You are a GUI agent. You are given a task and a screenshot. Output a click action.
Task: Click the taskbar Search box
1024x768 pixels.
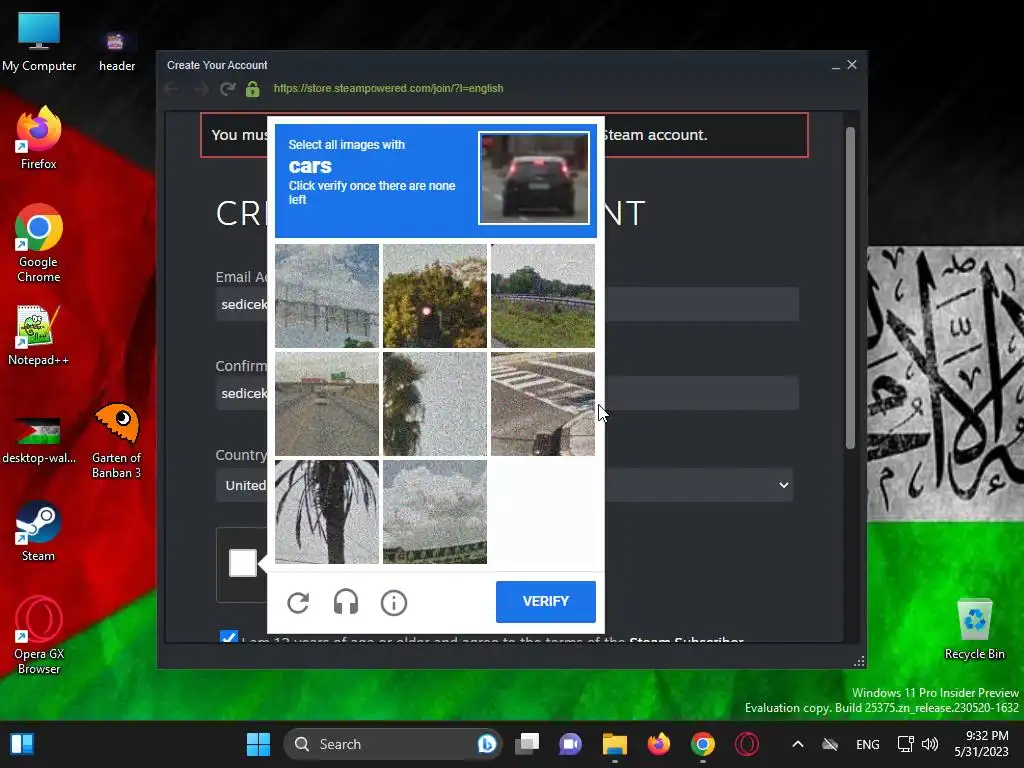pyautogui.click(x=392, y=744)
